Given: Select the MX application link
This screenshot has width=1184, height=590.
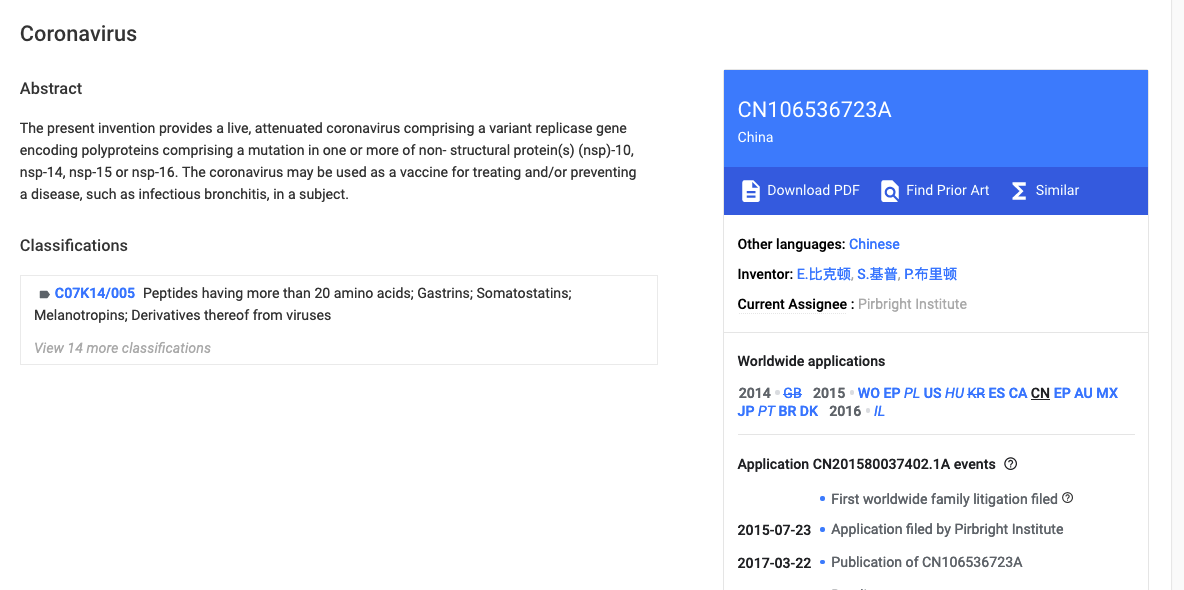Looking at the screenshot, I should (x=1106, y=393).
